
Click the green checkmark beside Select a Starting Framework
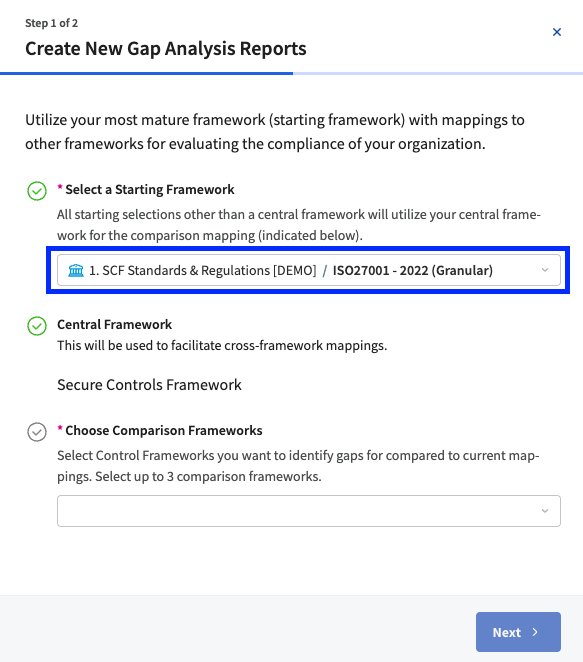click(x=37, y=191)
